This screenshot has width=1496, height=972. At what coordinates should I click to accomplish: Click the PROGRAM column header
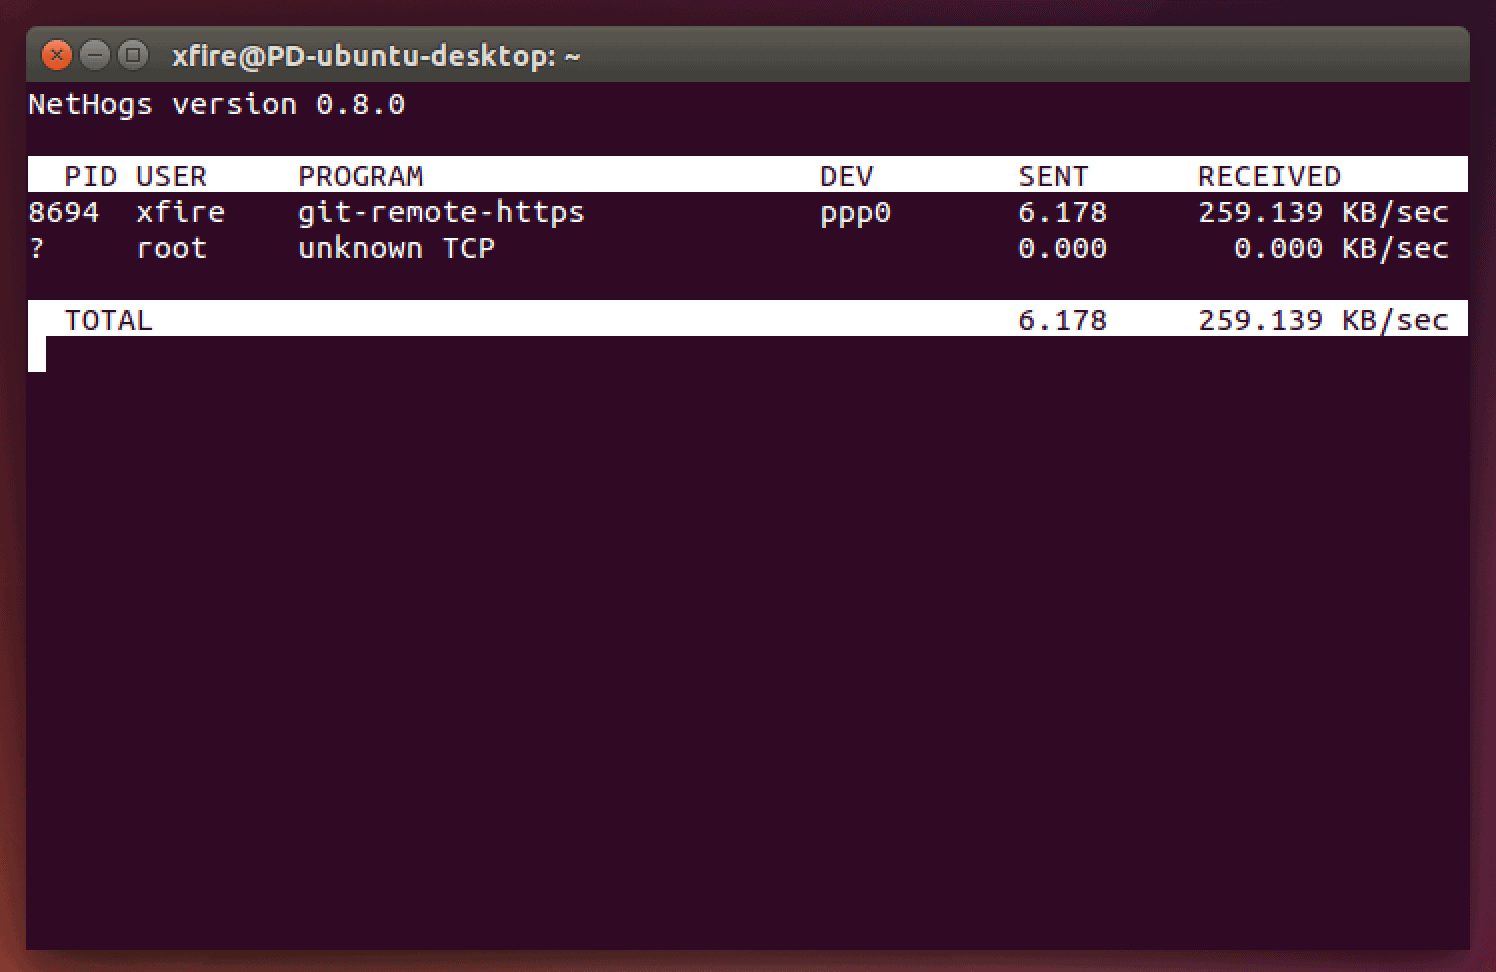[360, 177]
